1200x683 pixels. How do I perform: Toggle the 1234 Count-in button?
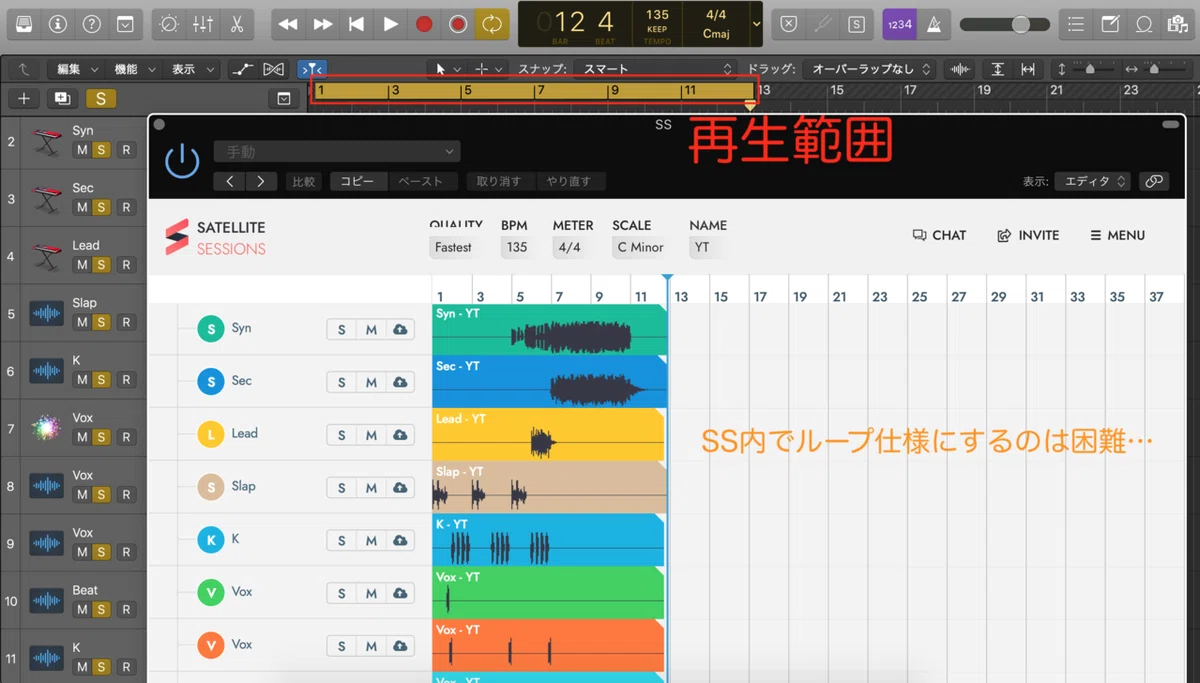pyautogui.click(x=898, y=24)
